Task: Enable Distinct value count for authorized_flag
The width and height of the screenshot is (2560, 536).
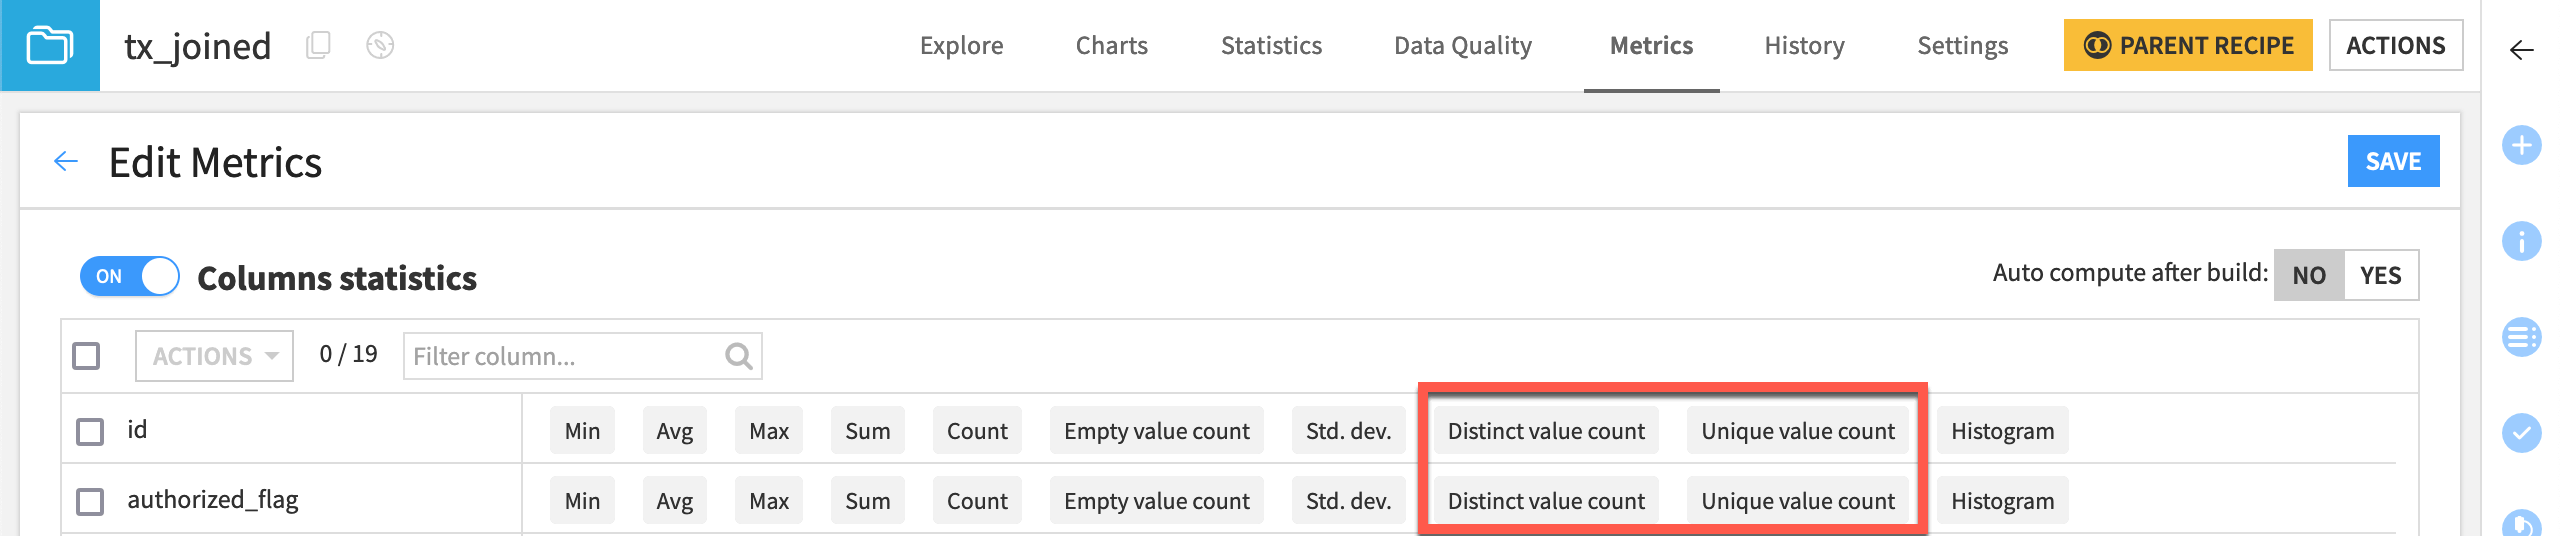Action: point(1546,501)
